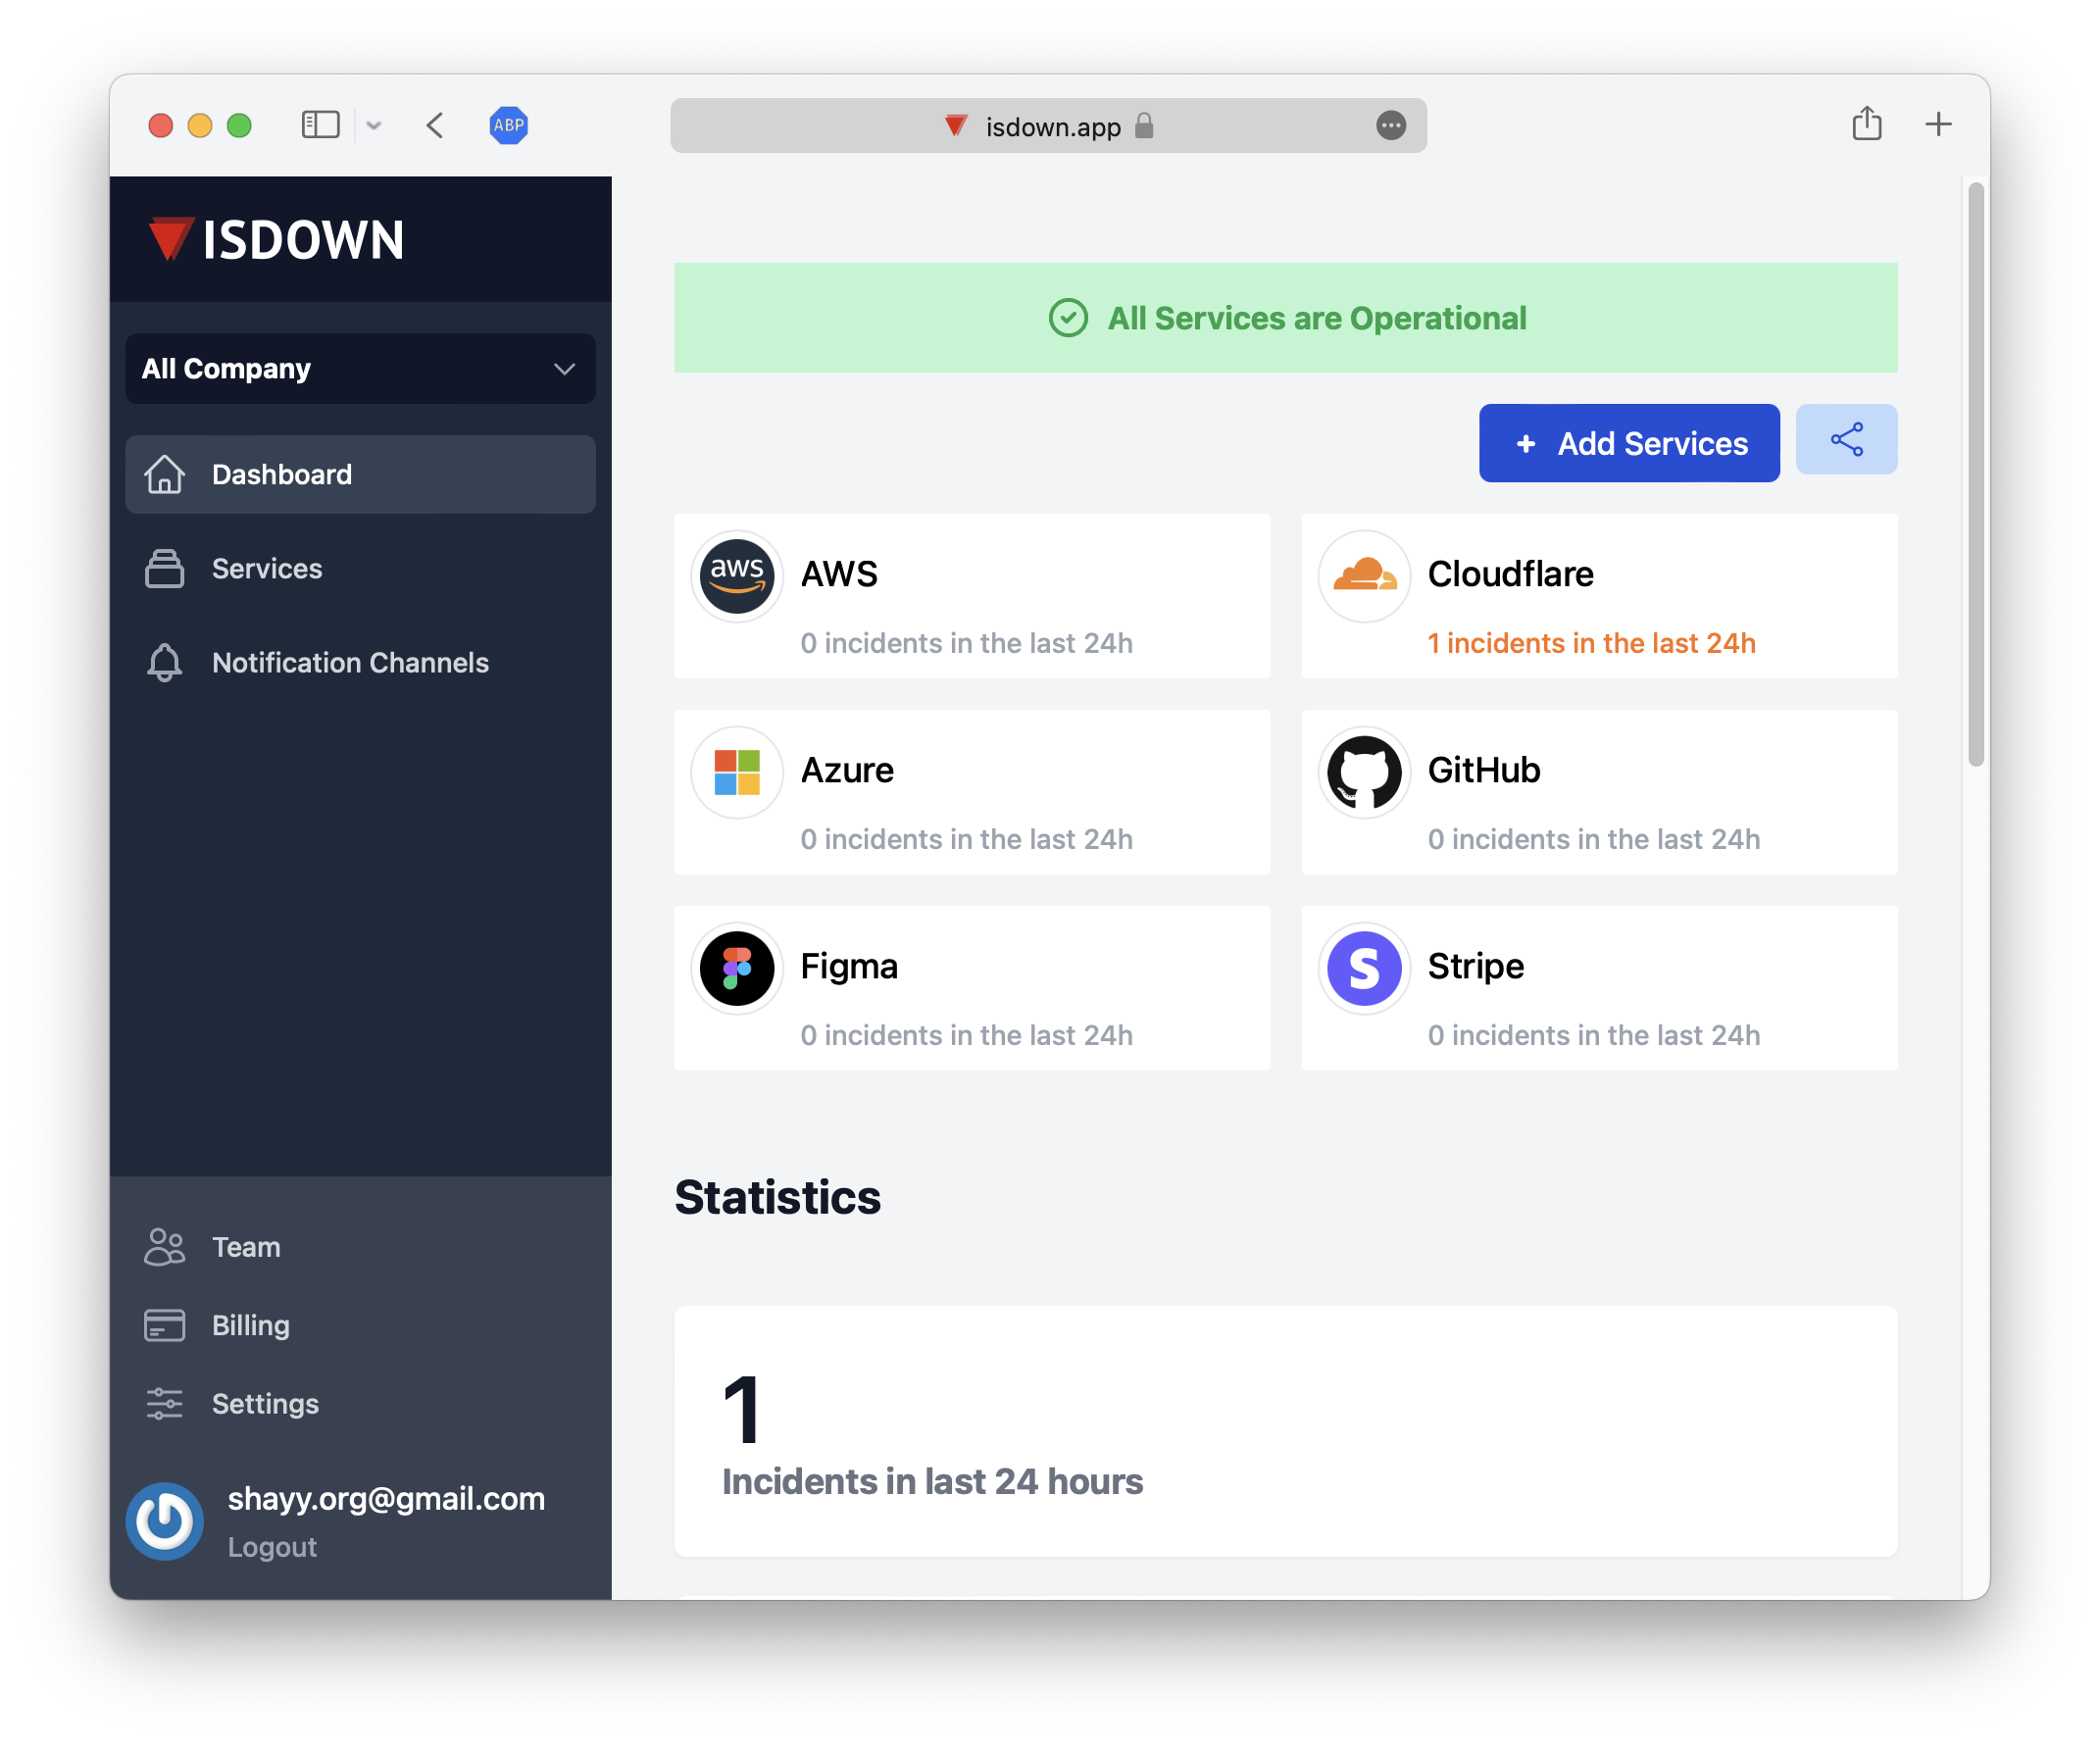Select the Cloudflare logo icon
Viewport: 2100px width, 1745px height.
1364,577
